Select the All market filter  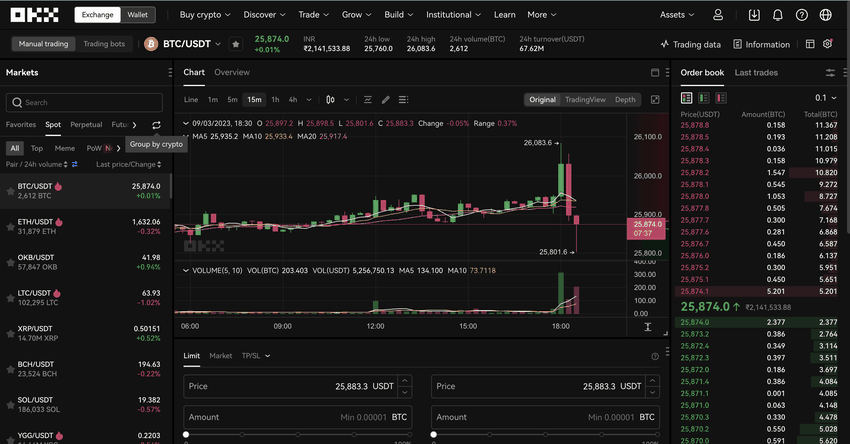(15, 148)
